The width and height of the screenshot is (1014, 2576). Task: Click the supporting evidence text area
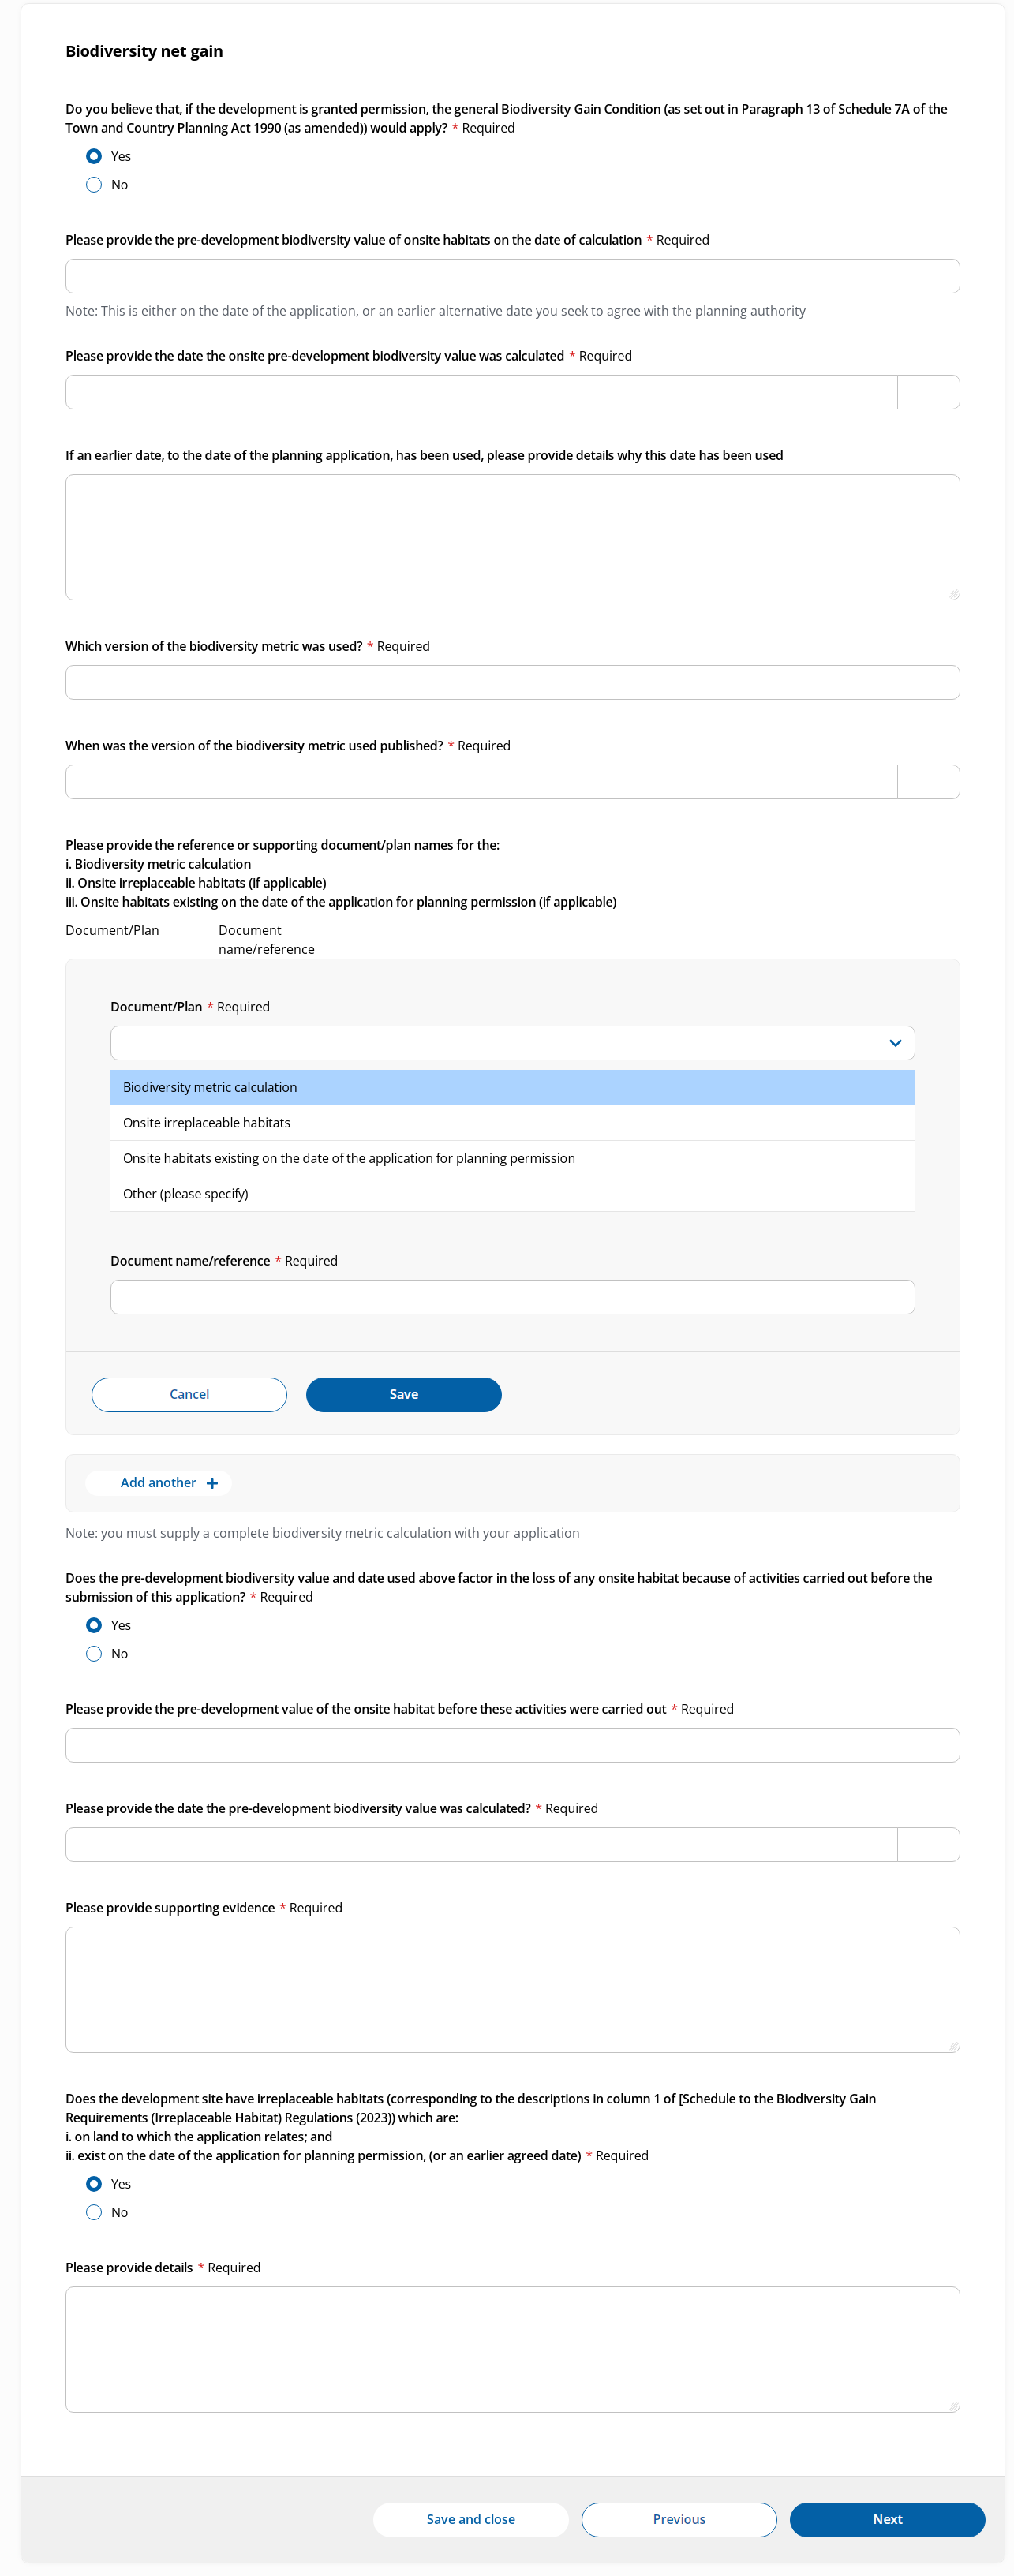pyautogui.click(x=512, y=1989)
